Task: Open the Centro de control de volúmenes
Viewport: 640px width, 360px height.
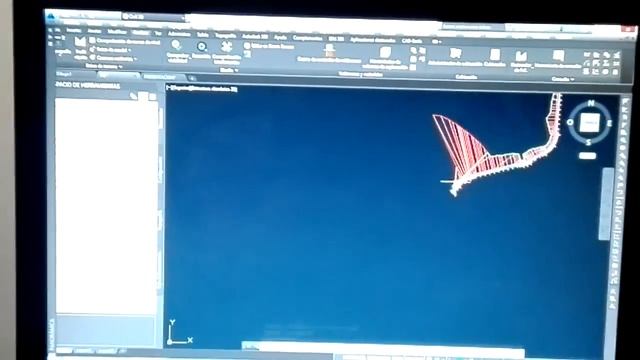Action: click(329, 53)
